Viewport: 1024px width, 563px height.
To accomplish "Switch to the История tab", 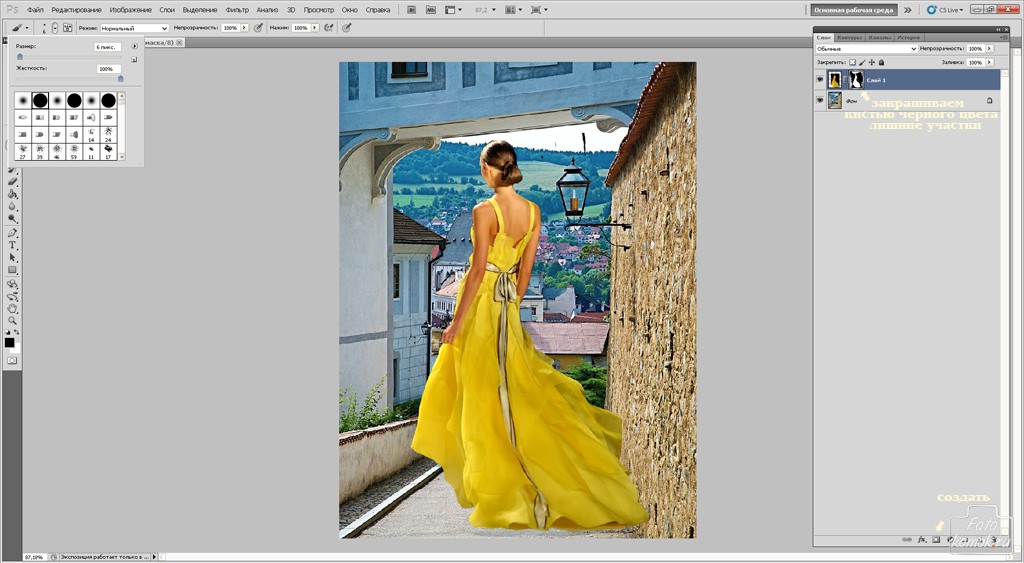I will 909,37.
